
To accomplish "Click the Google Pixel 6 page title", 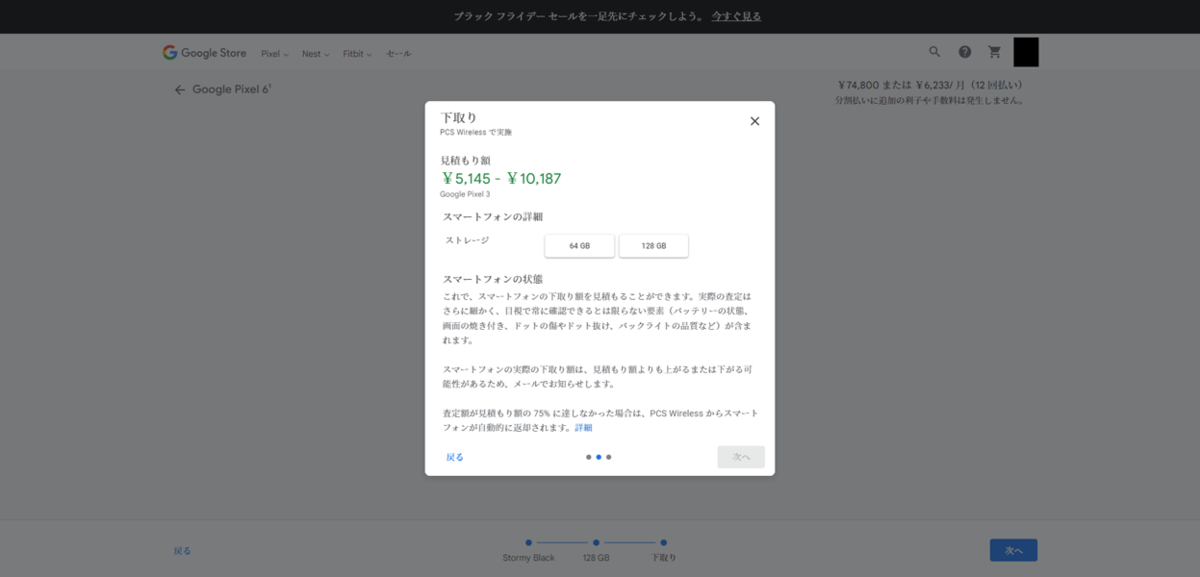I will (231, 90).
